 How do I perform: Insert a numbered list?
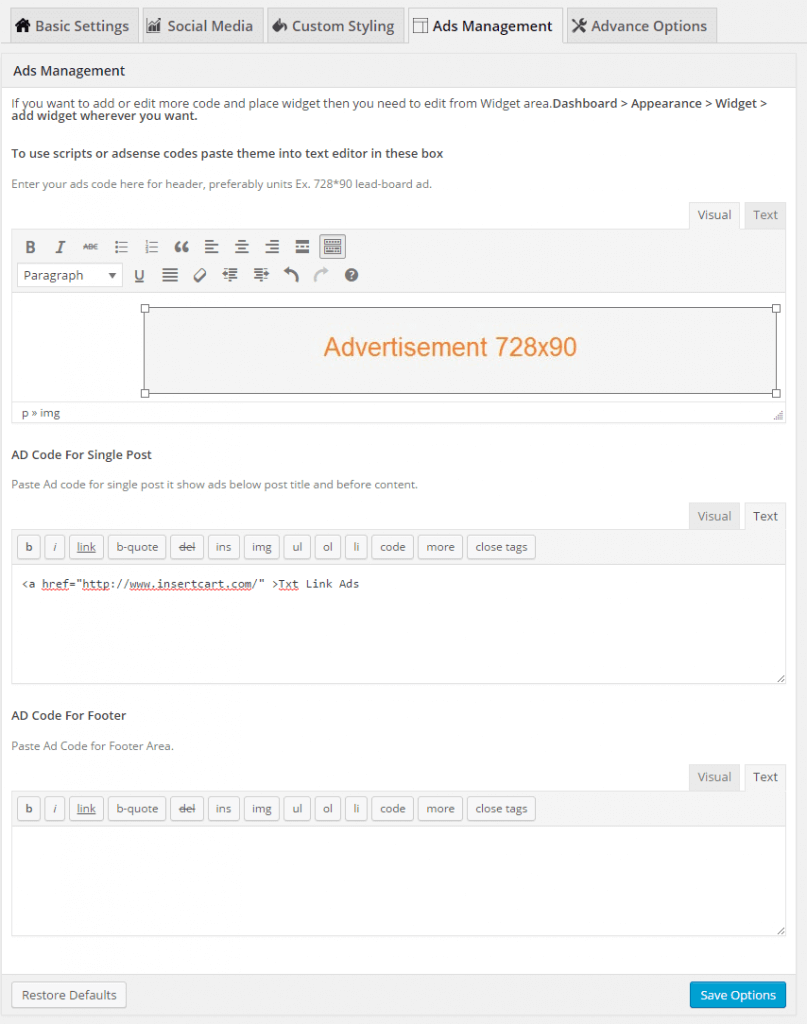pyautogui.click(x=151, y=246)
